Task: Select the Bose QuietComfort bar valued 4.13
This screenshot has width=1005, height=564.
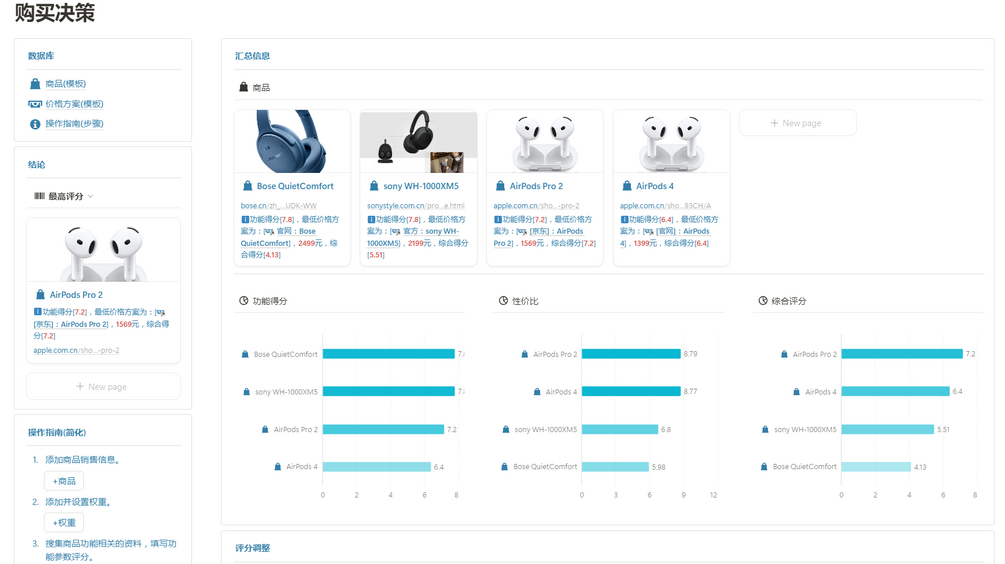Action: 876,467
